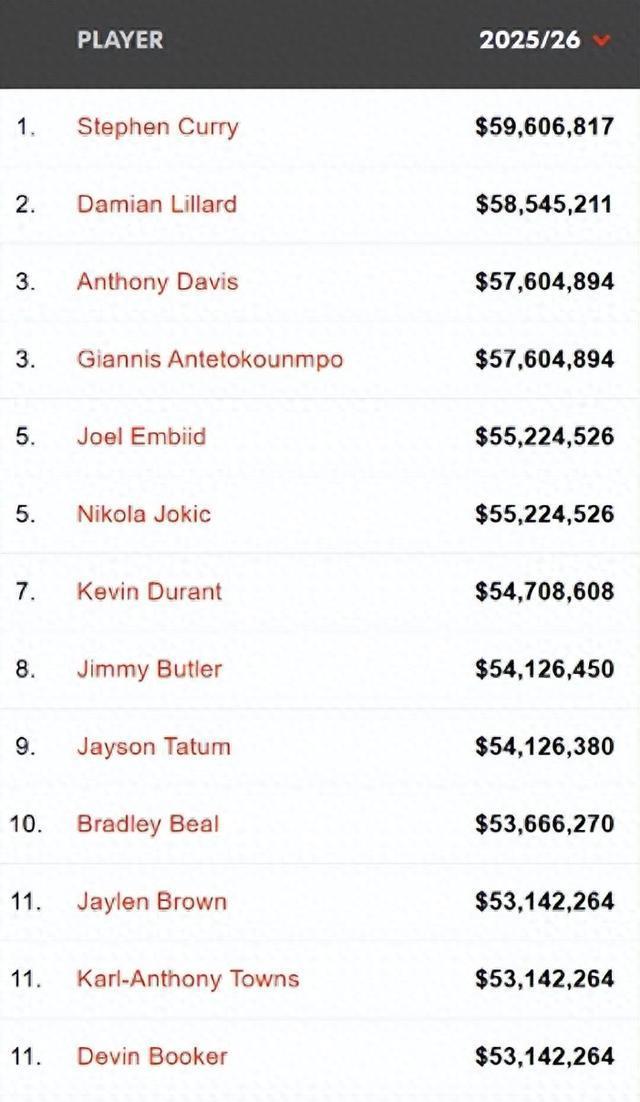Click the PLAYER column header
The width and height of the screenshot is (640, 1102).
click(120, 40)
